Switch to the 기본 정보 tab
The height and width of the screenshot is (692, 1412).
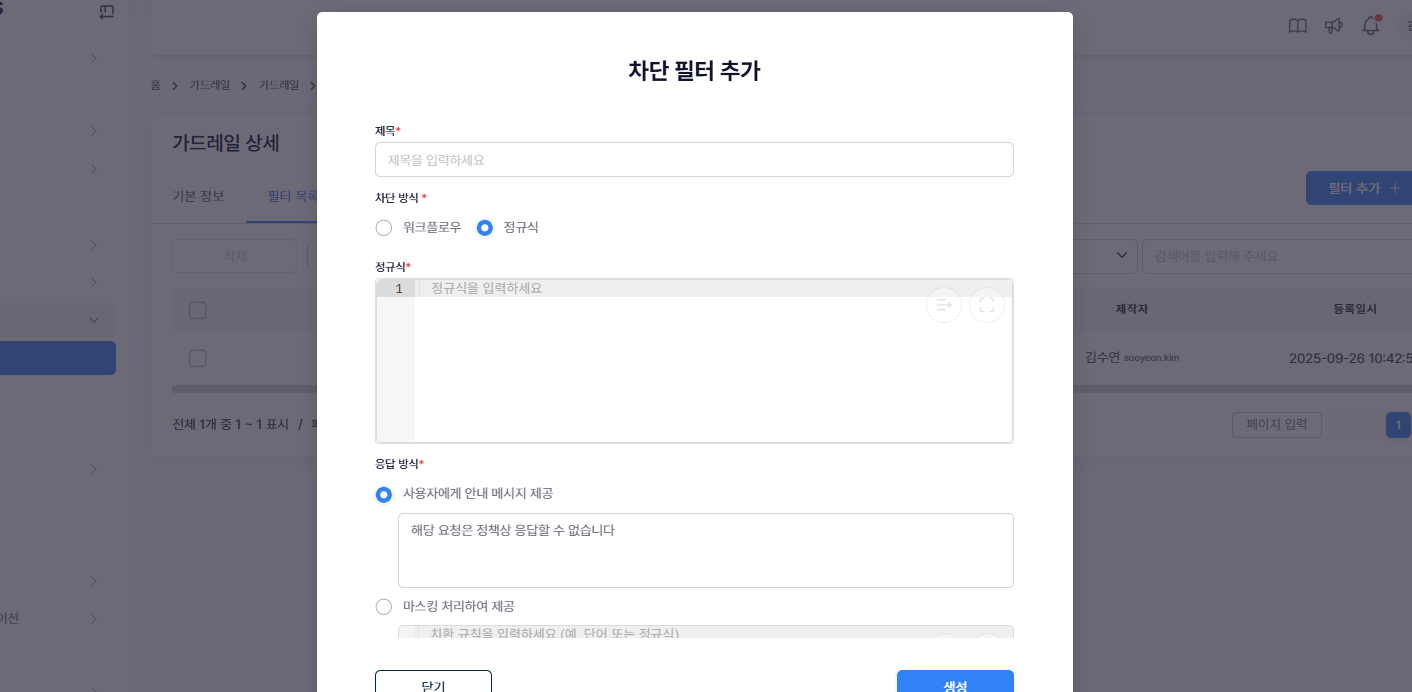pyautogui.click(x=198, y=196)
